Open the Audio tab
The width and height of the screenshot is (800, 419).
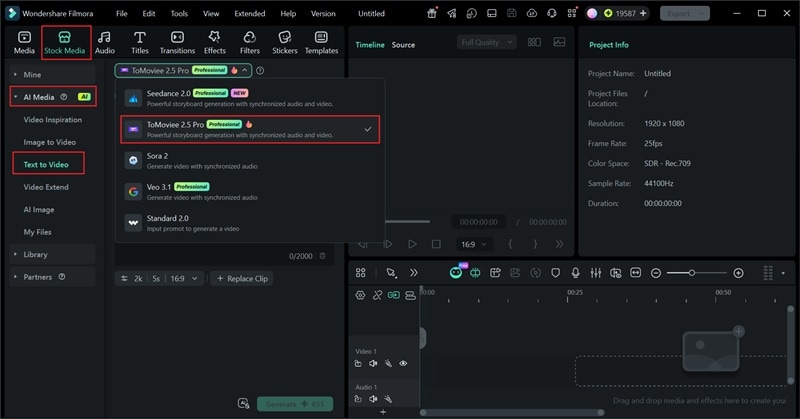coord(105,43)
